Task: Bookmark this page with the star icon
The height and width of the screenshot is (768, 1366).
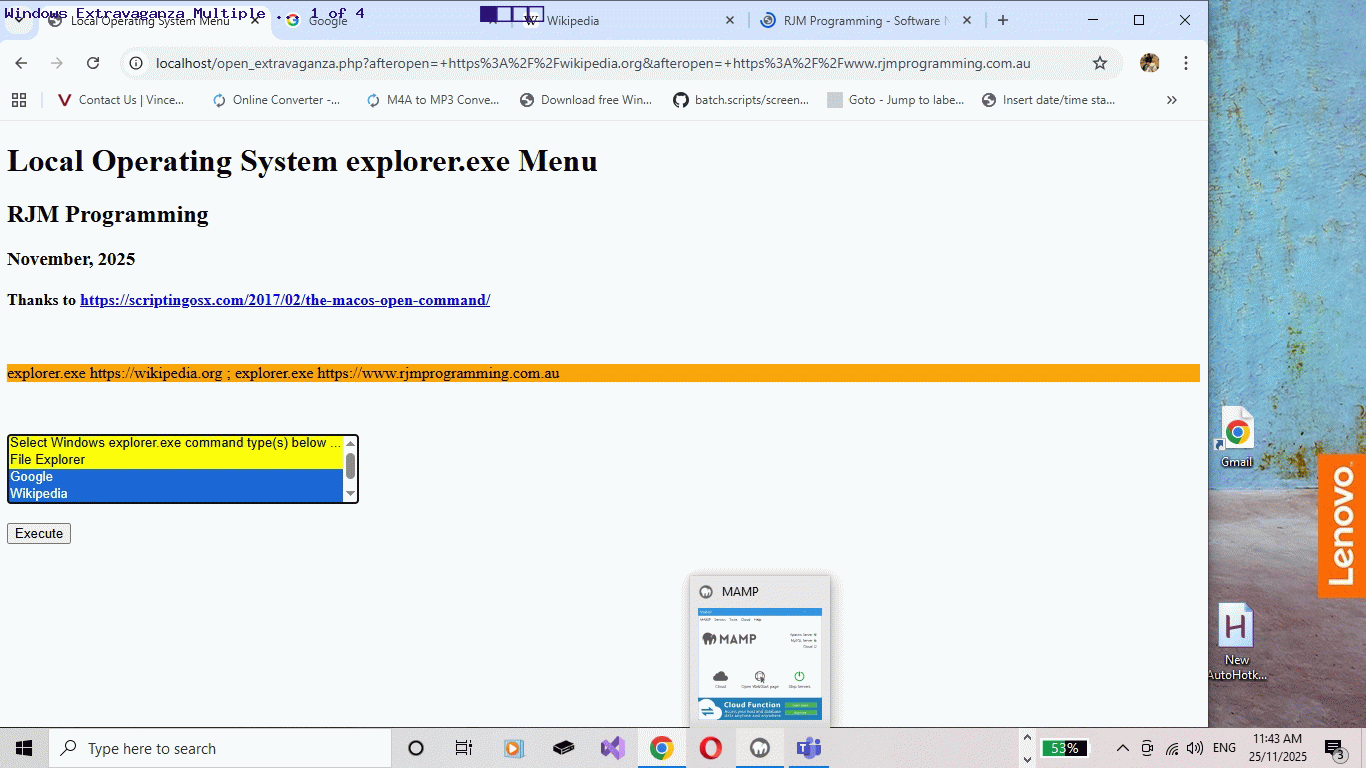Action: [x=1099, y=62]
